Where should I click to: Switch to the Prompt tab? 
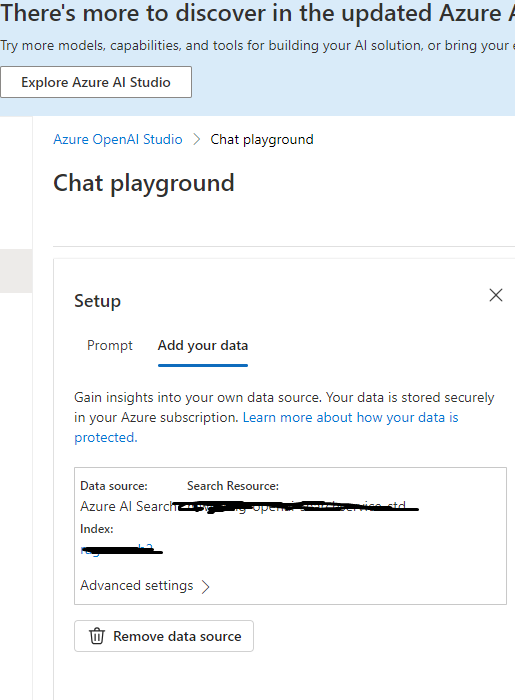point(110,345)
